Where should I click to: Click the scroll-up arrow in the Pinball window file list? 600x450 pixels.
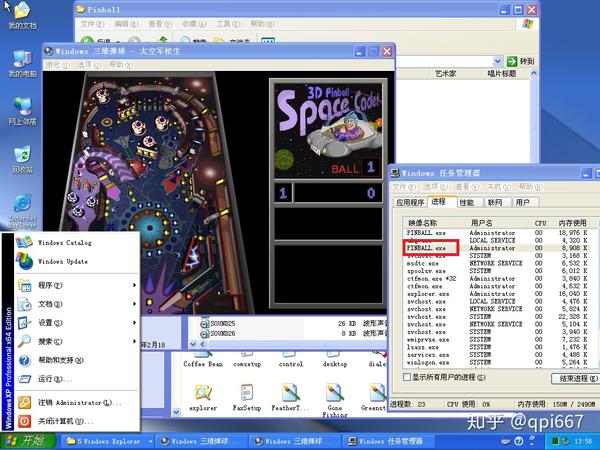pos(533,73)
